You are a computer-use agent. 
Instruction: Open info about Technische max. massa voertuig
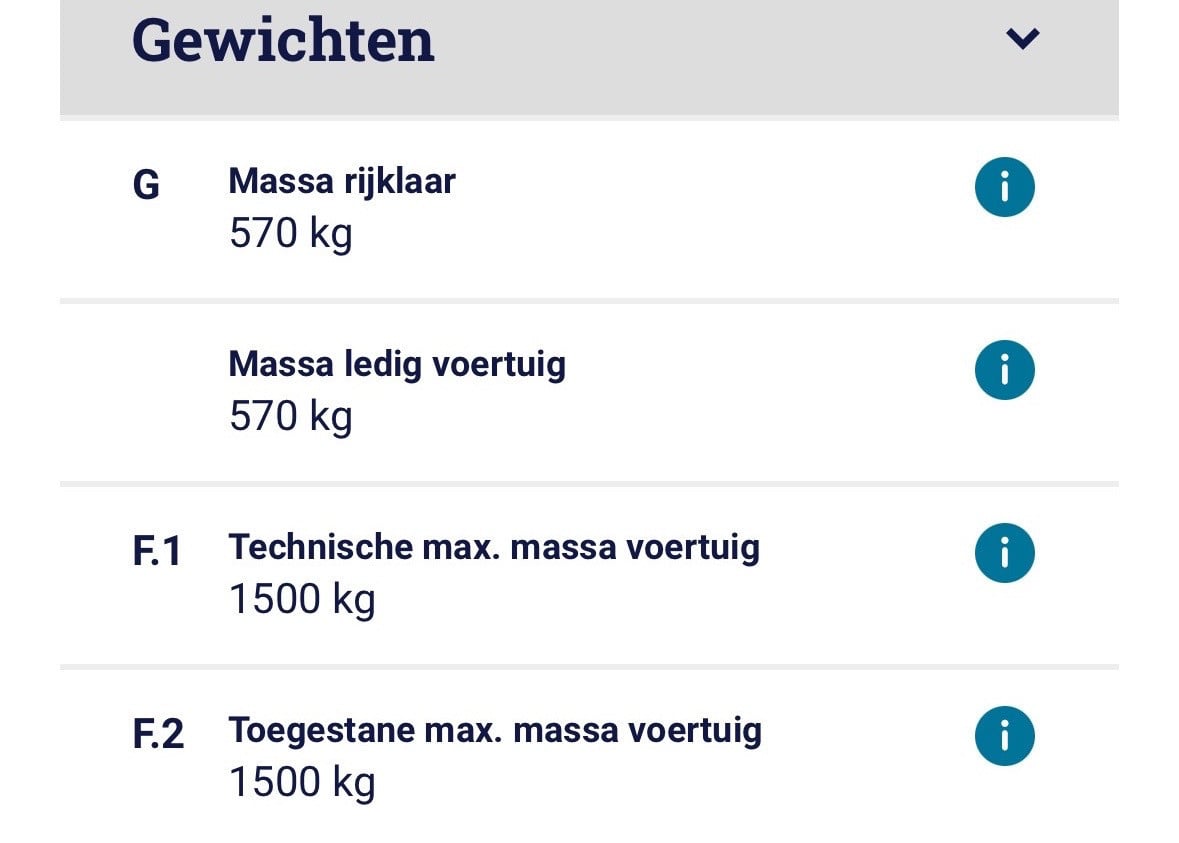coord(1005,553)
